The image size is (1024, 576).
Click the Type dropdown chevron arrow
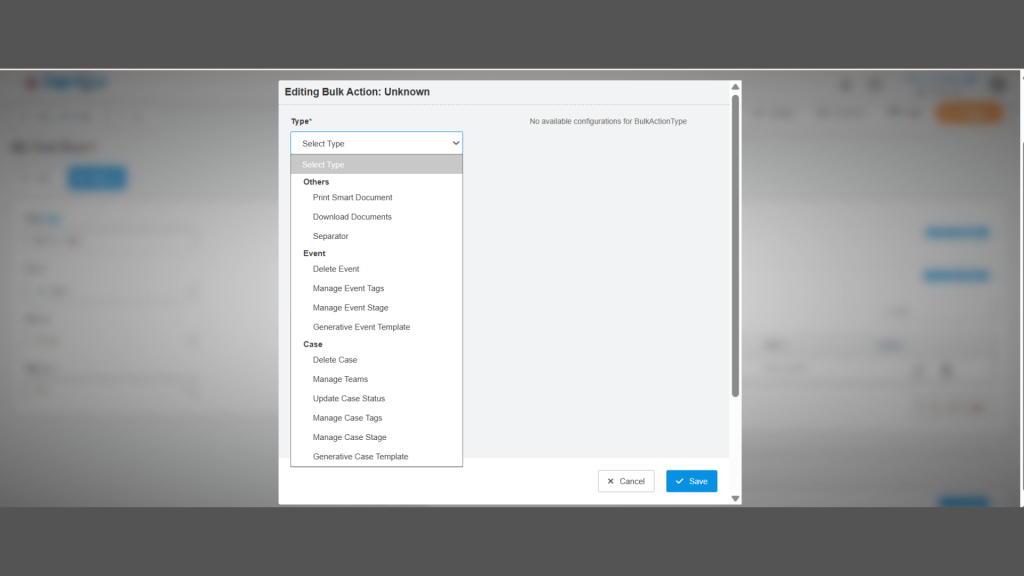(x=456, y=143)
